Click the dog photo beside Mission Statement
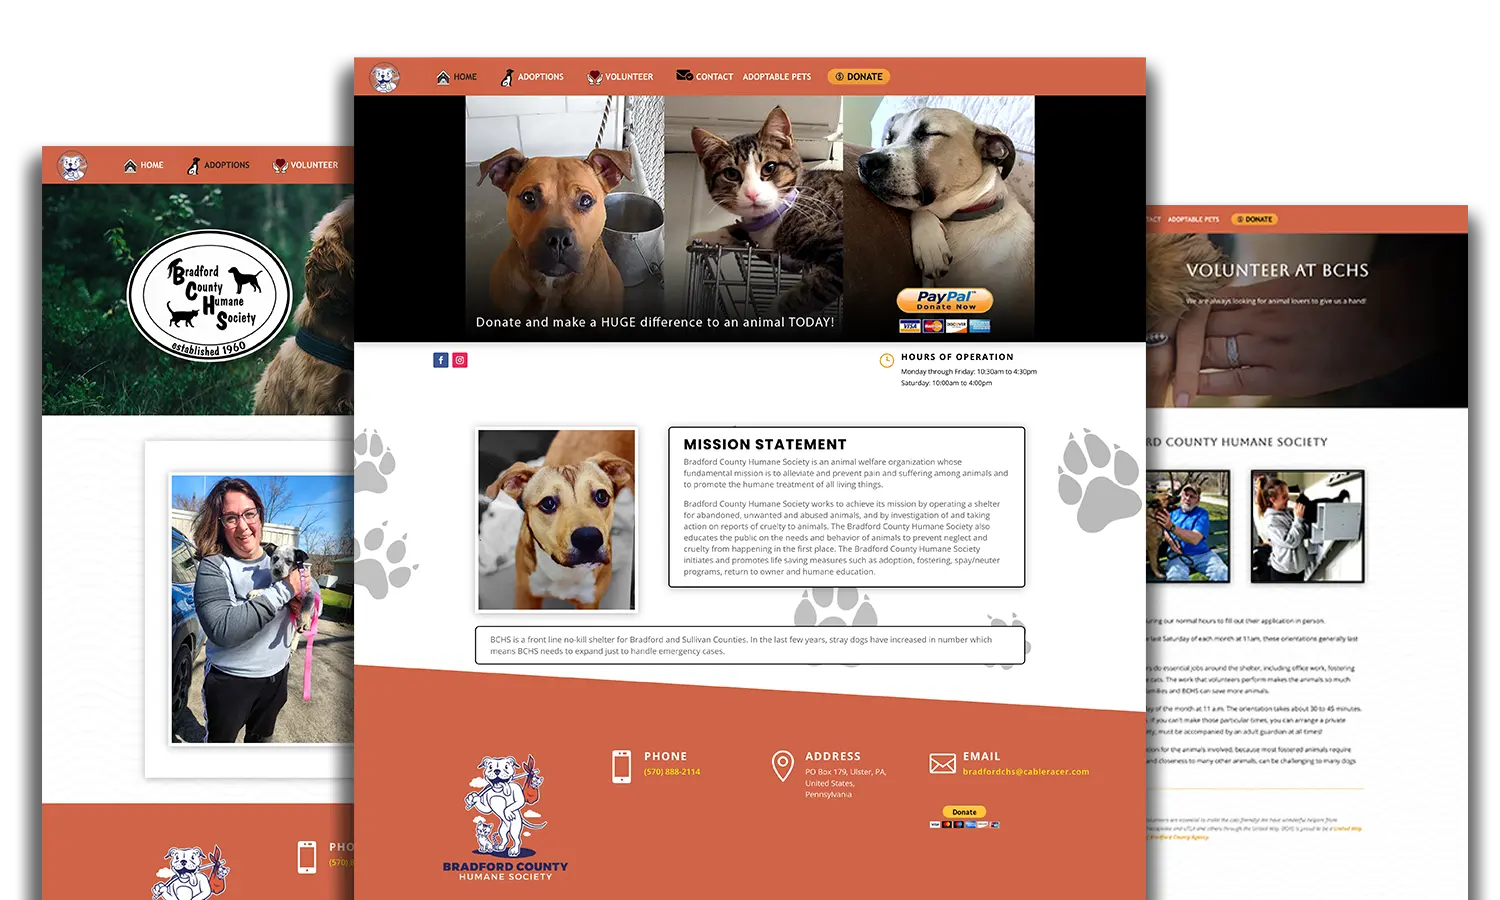Image resolution: width=1500 pixels, height=900 pixels. pyautogui.click(x=556, y=520)
